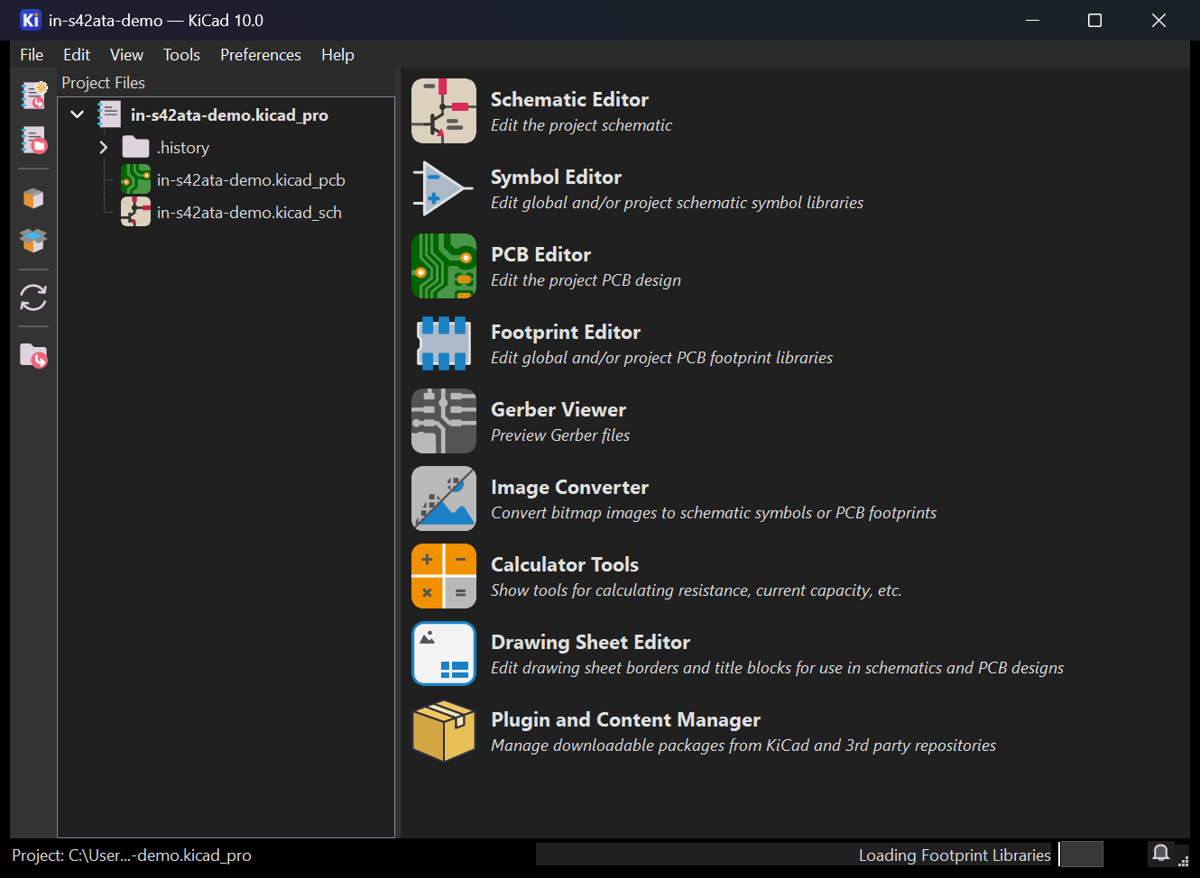
Task: Open Image Converter via its icon
Action: pyautogui.click(x=444, y=499)
